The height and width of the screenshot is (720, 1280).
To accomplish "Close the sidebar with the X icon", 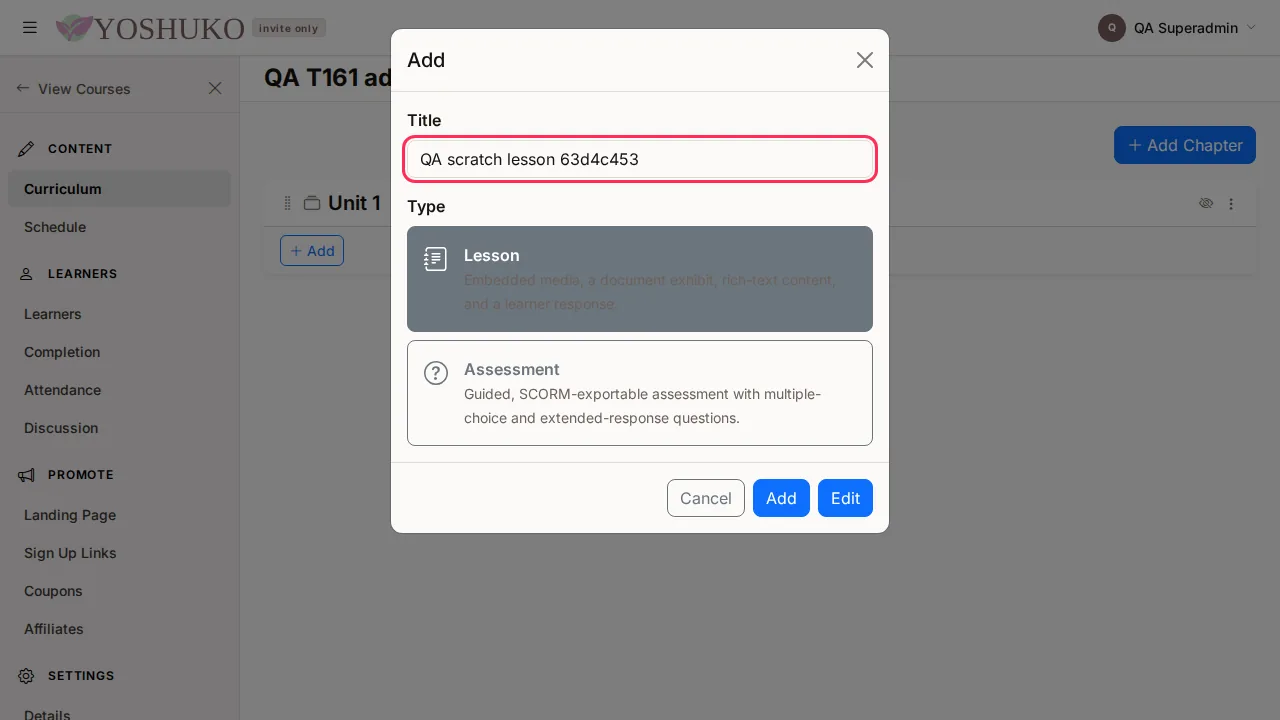I will [215, 88].
